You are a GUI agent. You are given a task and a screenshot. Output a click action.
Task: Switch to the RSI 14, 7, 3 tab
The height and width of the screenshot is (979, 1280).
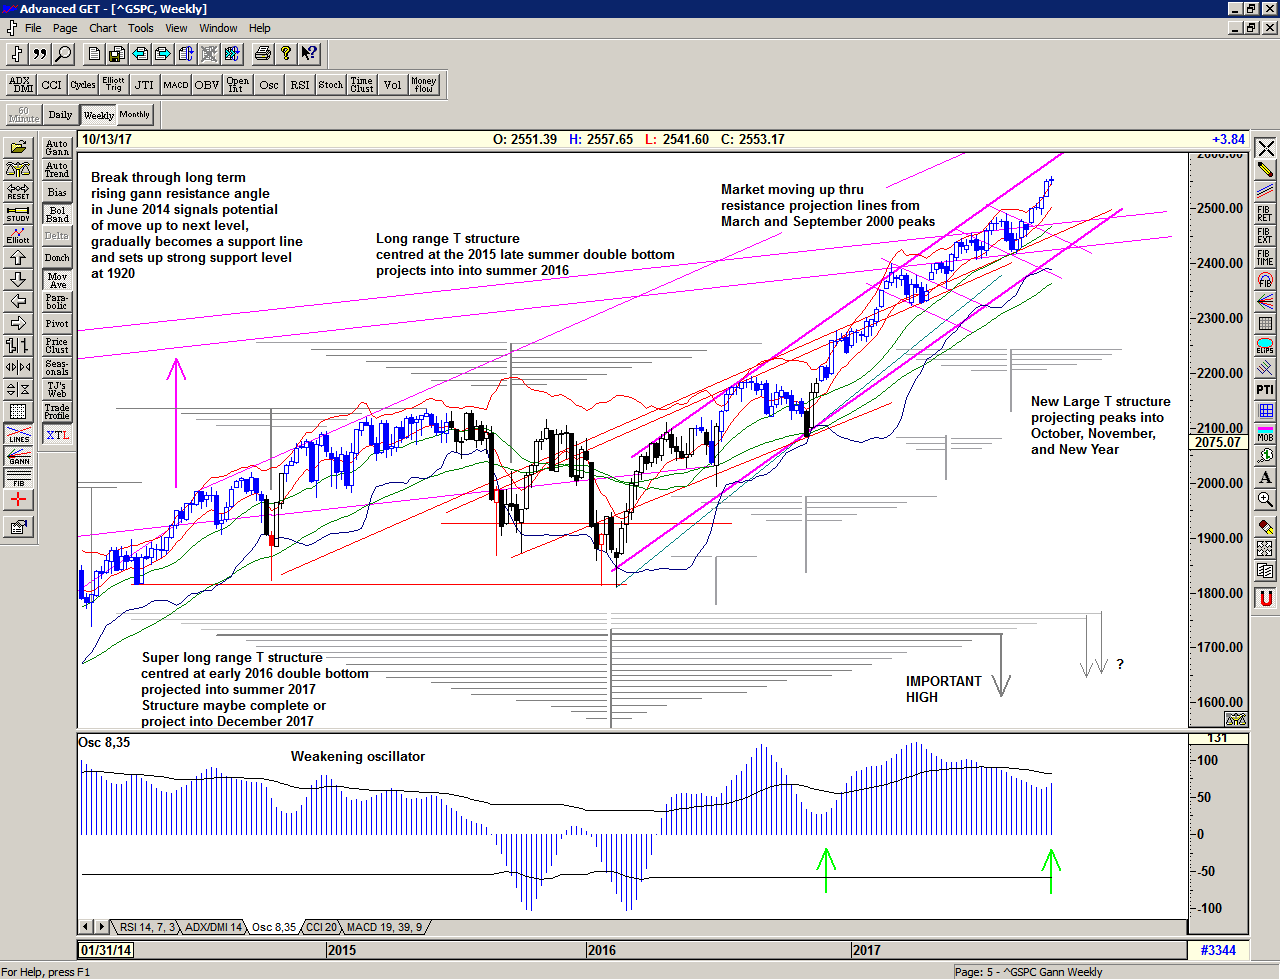tap(147, 927)
